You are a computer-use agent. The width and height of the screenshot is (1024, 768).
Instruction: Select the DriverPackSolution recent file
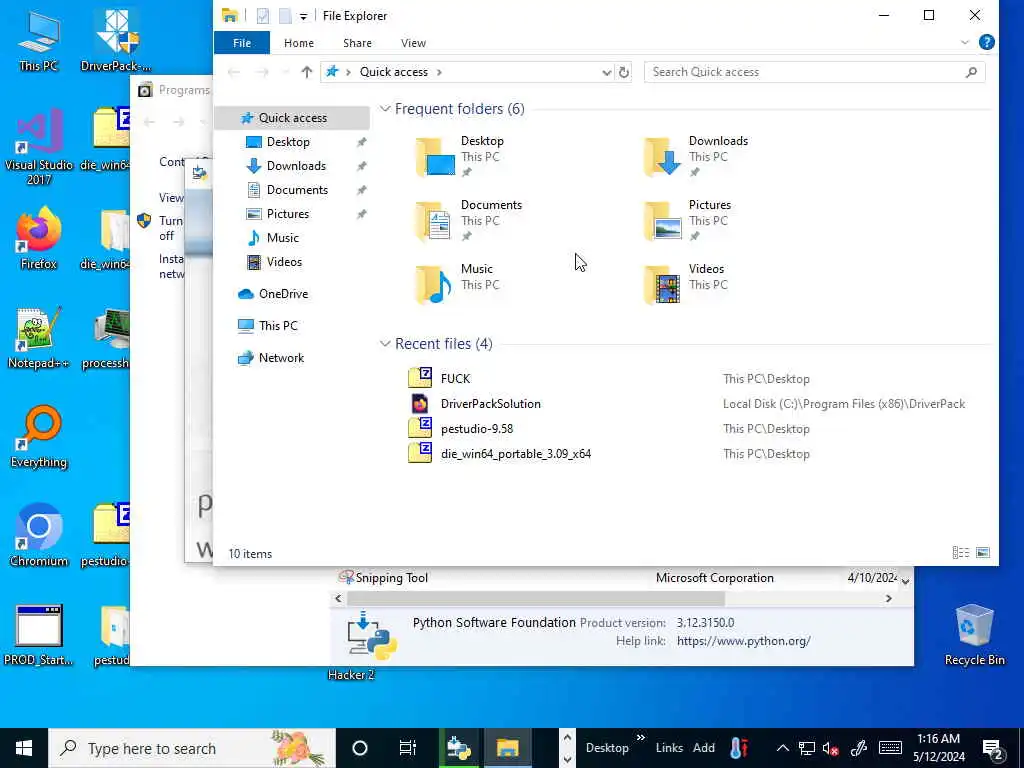coord(490,404)
